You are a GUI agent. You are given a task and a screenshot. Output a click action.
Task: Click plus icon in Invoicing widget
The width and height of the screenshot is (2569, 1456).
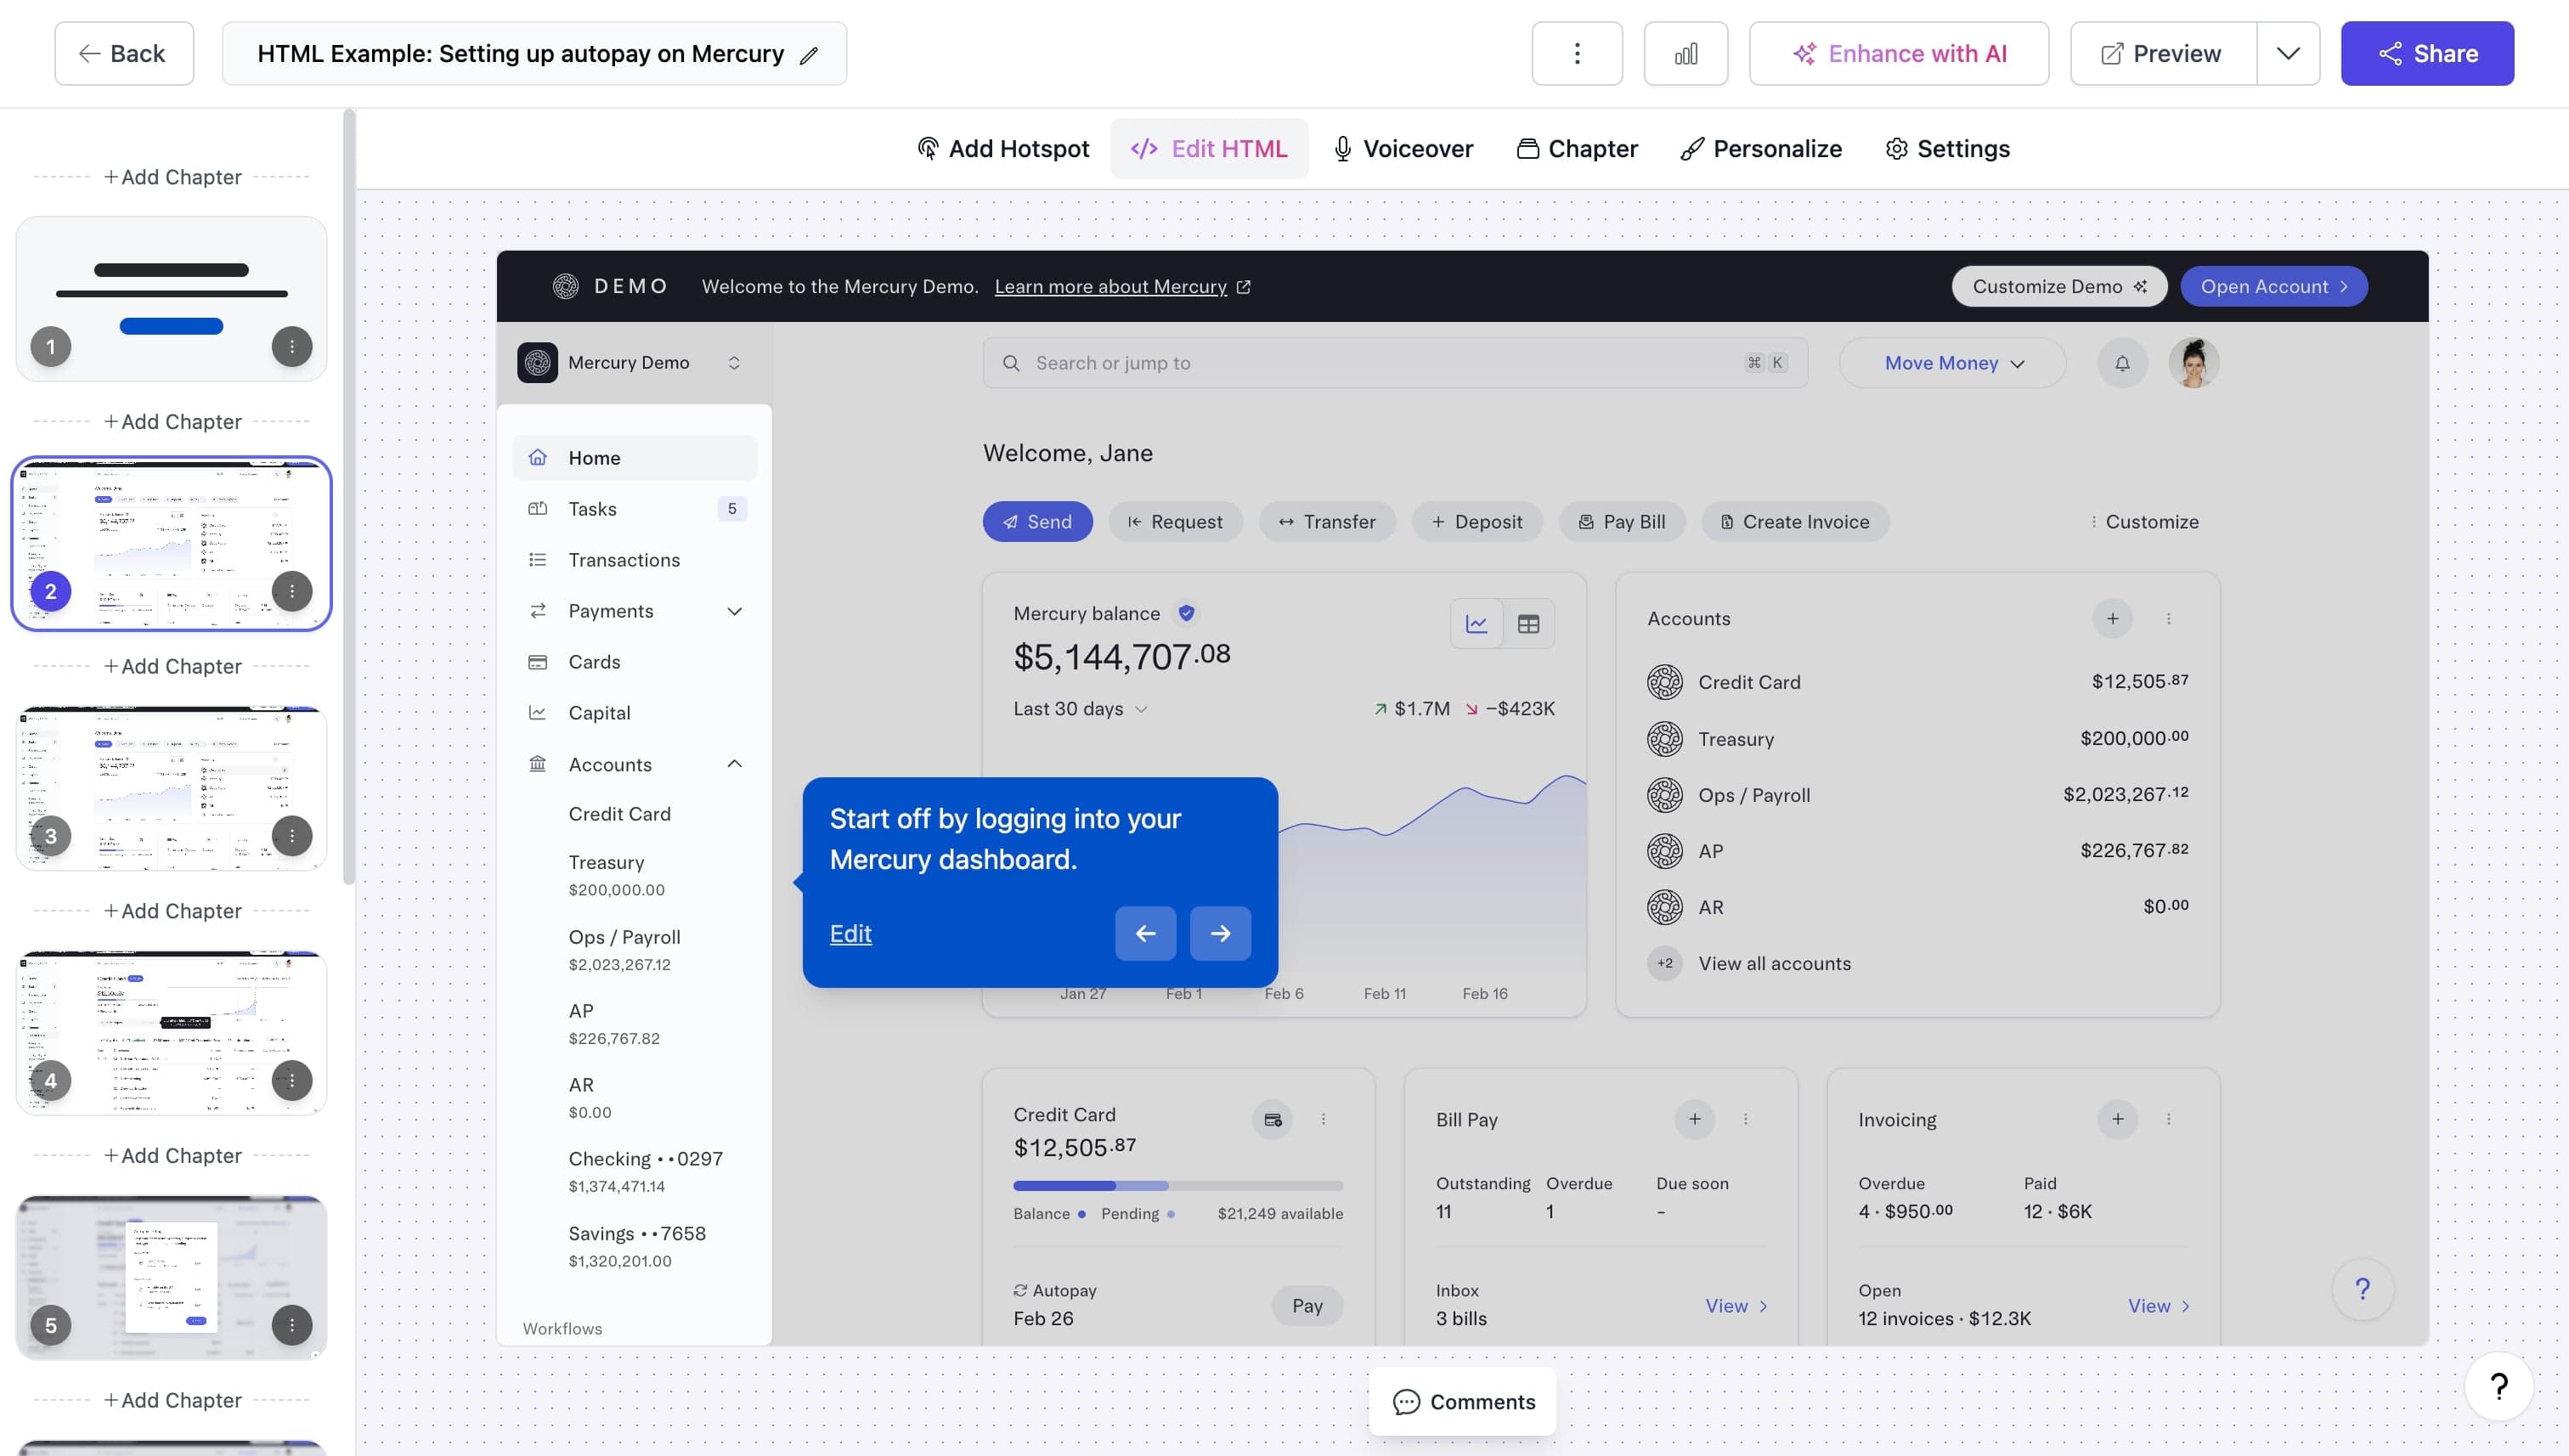pyautogui.click(x=2117, y=1119)
